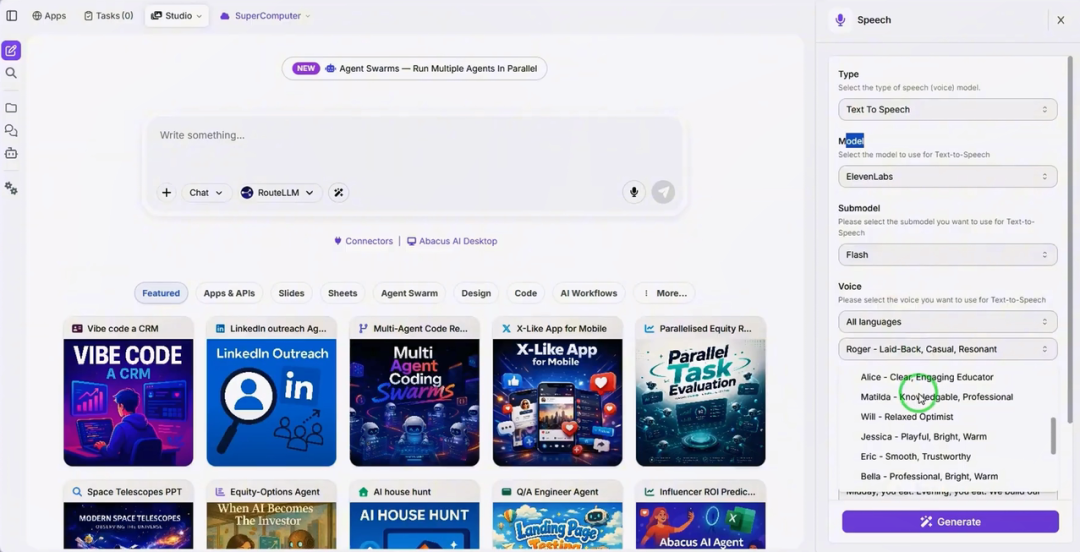Click the magic wand icon beside RouteLLM
The width and height of the screenshot is (1080, 552).
[338, 193]
